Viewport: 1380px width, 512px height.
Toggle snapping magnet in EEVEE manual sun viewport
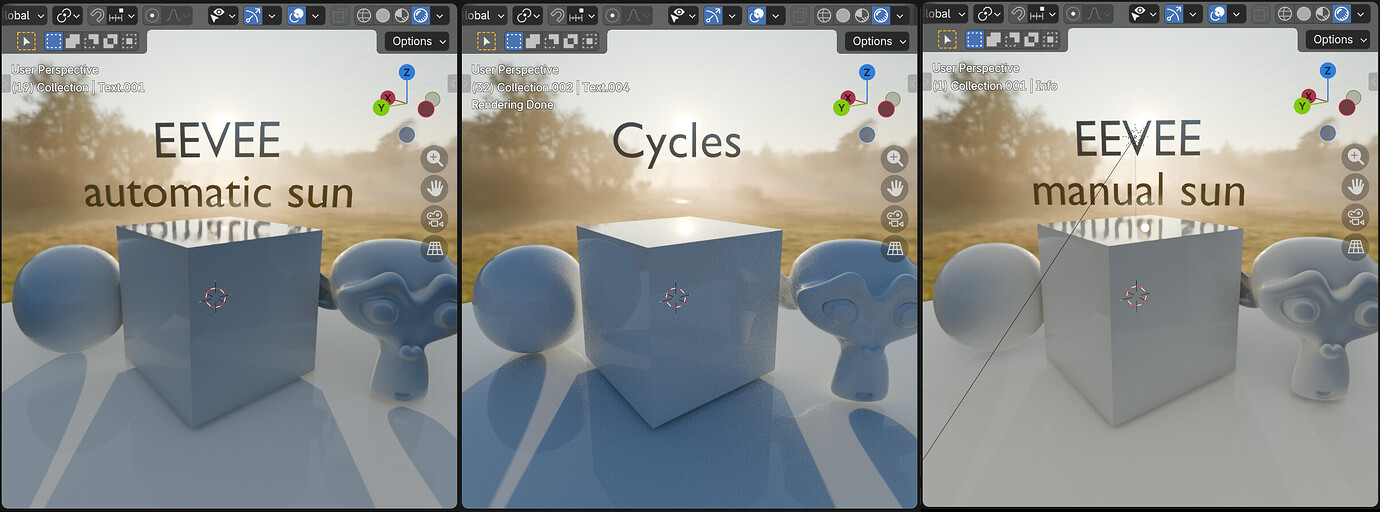1018,15
